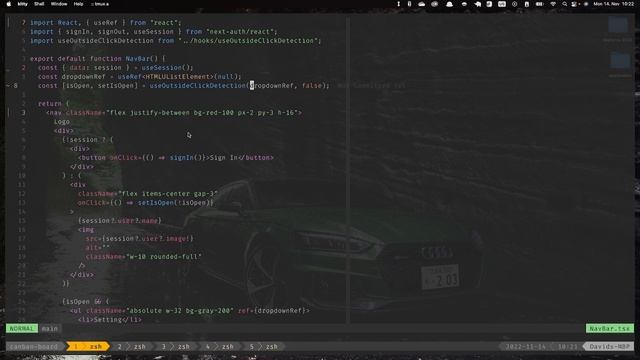
Task: Click the menu bar date and clock
Action: [x=614, y=4]
